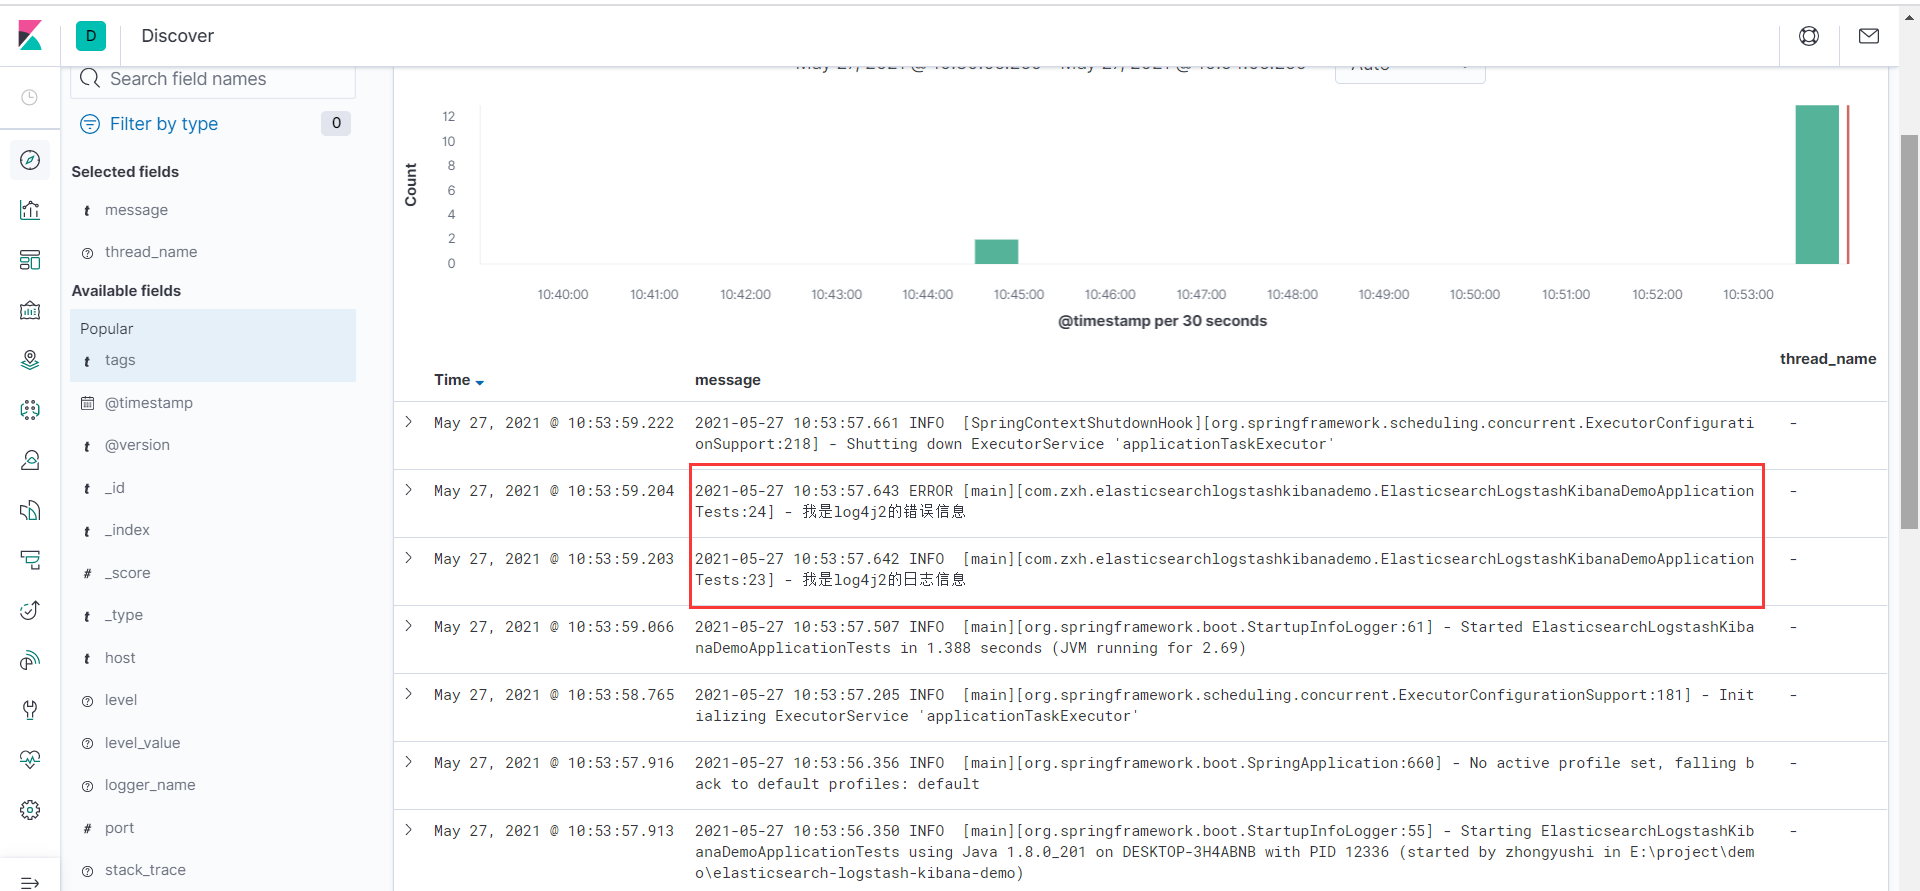Open Dev Tools wrench icon
Screen dimensions: 1920x891
coord(30,710)
